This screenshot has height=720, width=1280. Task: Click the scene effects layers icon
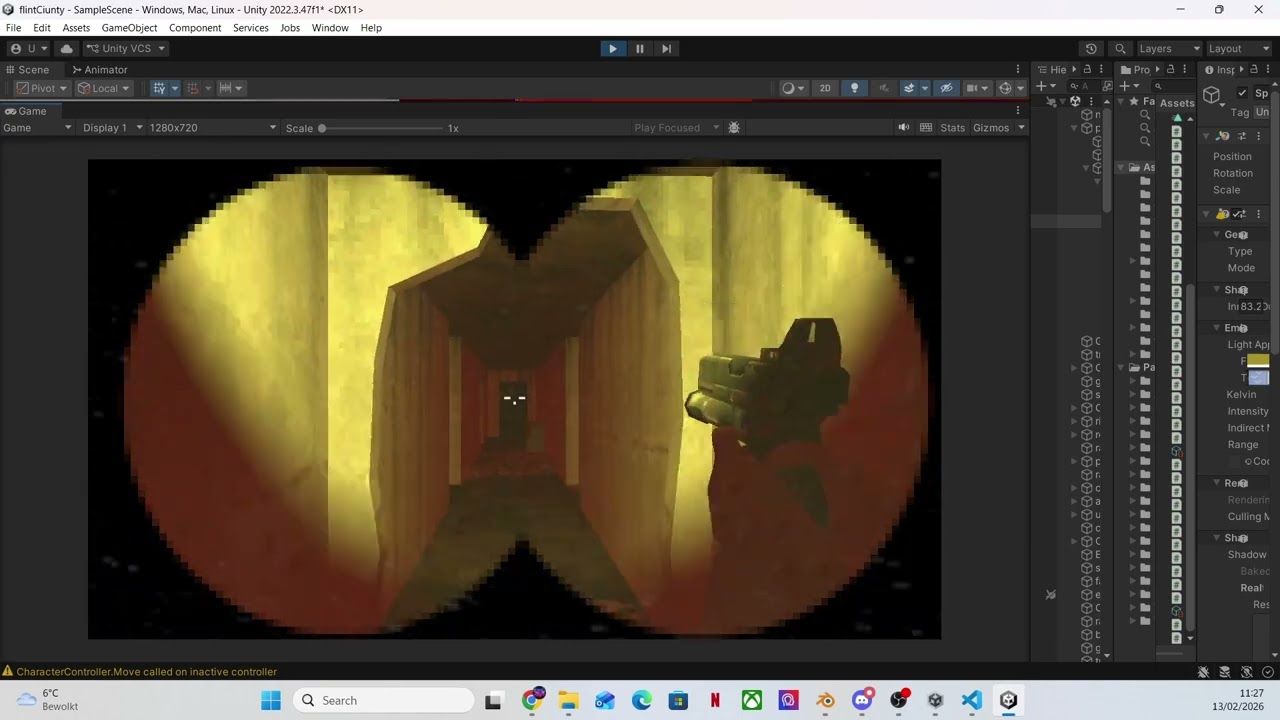tap(909, 88)
